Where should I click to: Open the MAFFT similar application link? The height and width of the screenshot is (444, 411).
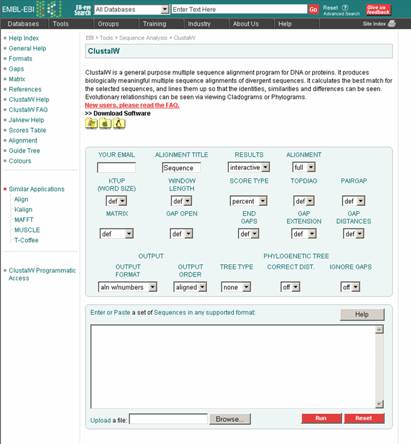point(24,220)
